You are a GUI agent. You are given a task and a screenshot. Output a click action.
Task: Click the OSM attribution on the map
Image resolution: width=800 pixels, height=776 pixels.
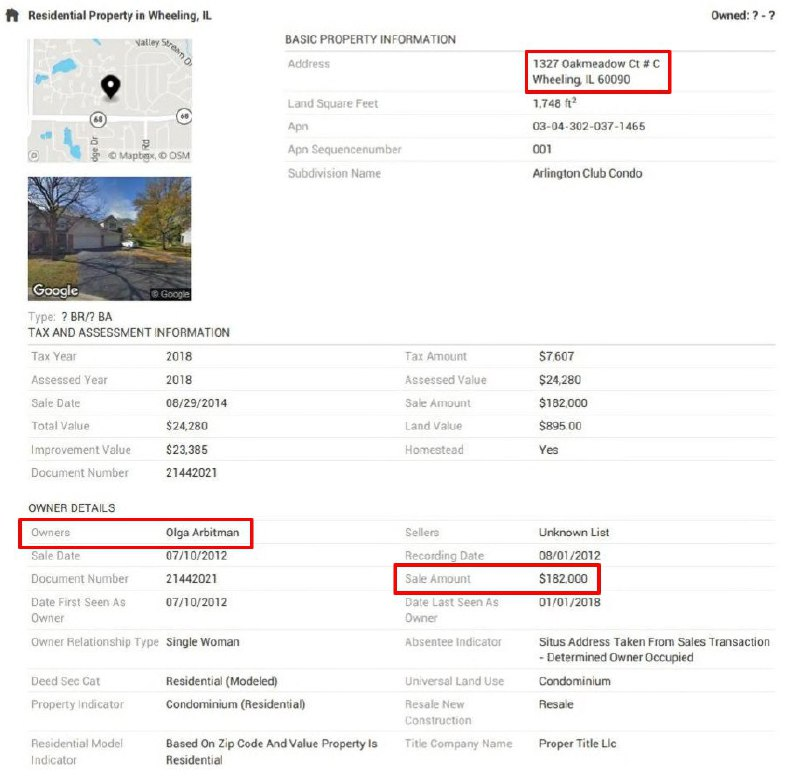click(173, 156)
